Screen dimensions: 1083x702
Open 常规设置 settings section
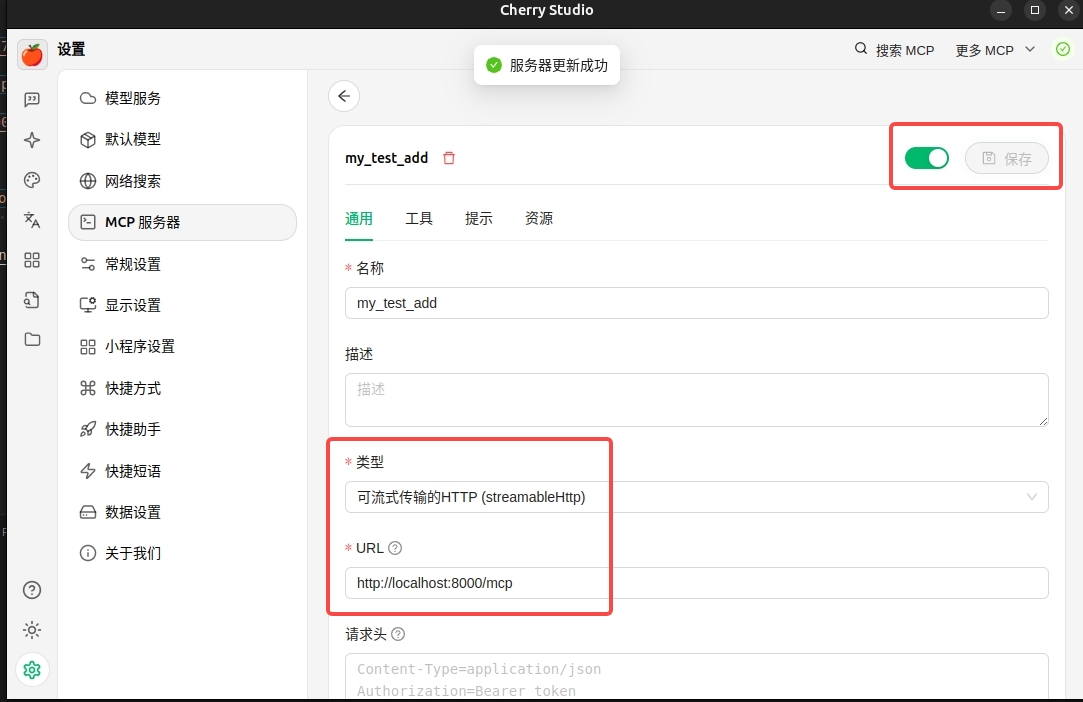coord(182,264)
